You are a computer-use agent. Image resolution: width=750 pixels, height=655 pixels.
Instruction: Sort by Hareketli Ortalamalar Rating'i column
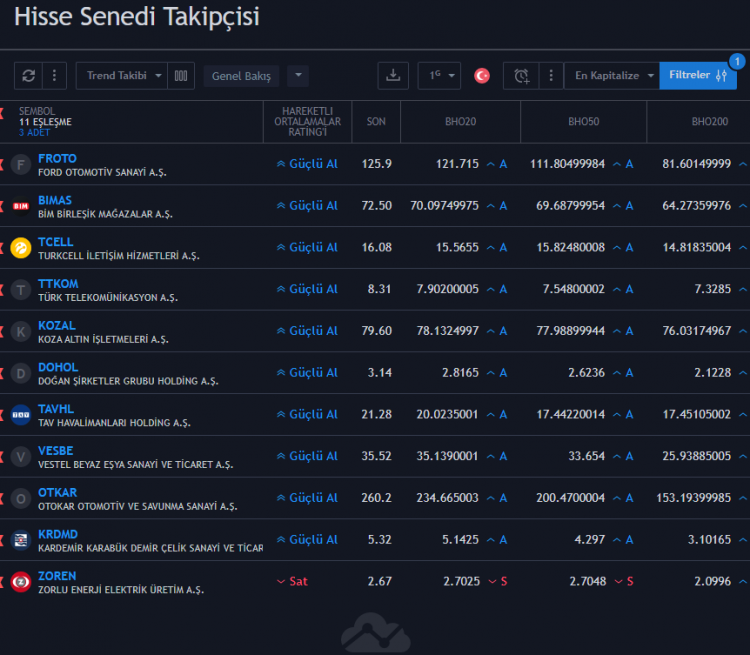[x=307, y=122]
